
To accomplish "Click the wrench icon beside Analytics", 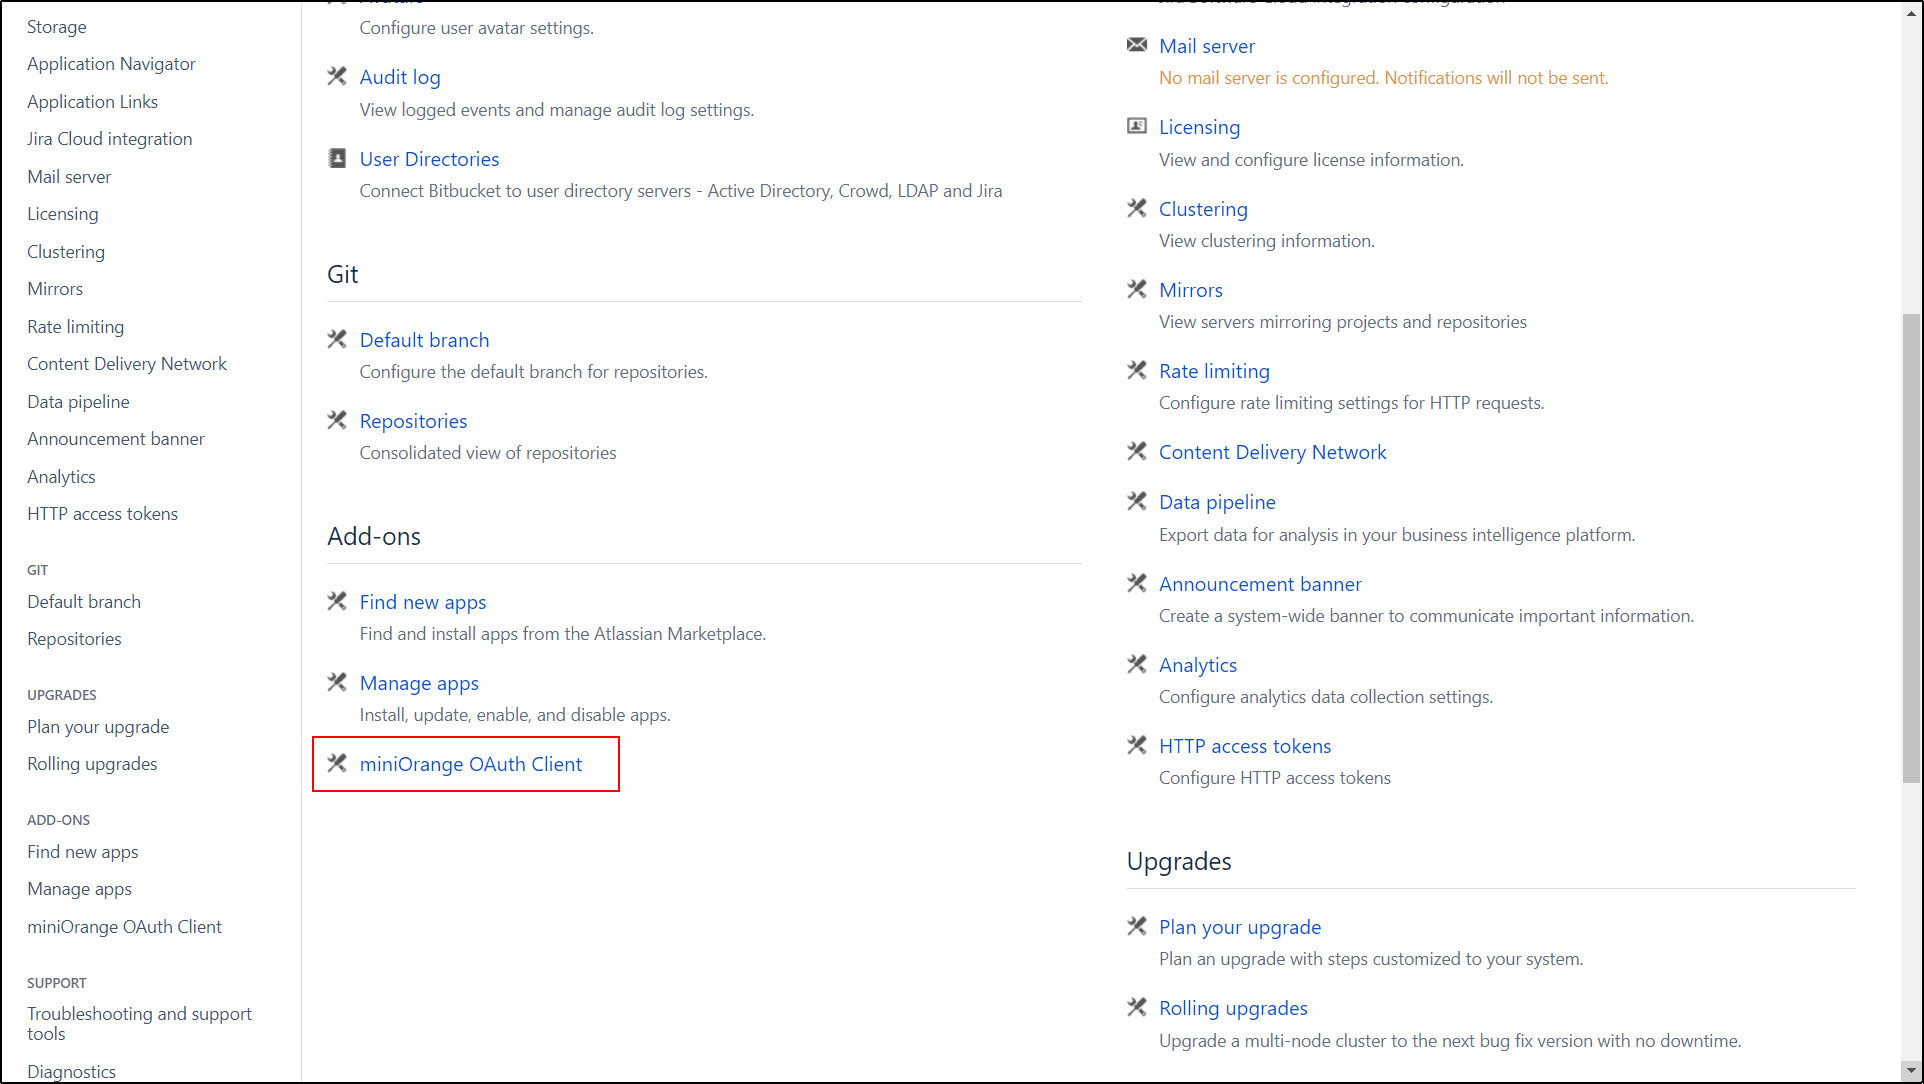I will coord(1137,664).
